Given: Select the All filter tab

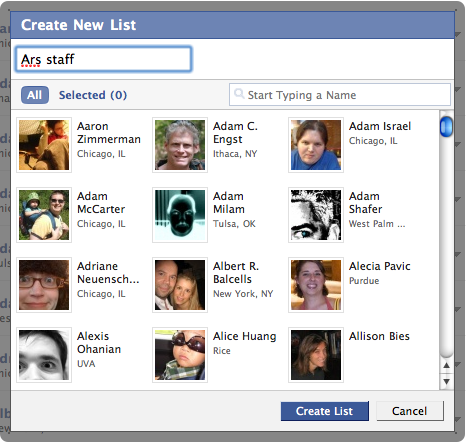Looking at the screenshot, I should 35,95.
